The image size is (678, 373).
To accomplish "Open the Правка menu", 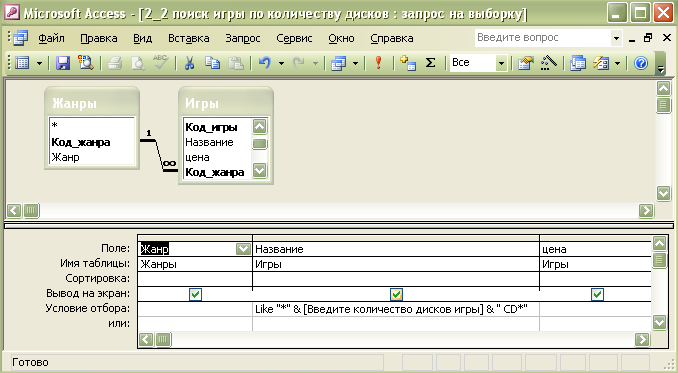I will [99, 38].
